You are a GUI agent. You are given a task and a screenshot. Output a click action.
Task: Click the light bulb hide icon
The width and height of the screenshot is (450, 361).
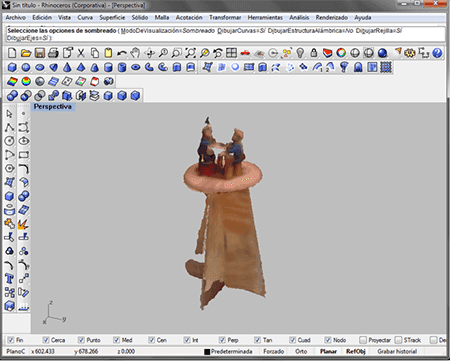[300, 53]
